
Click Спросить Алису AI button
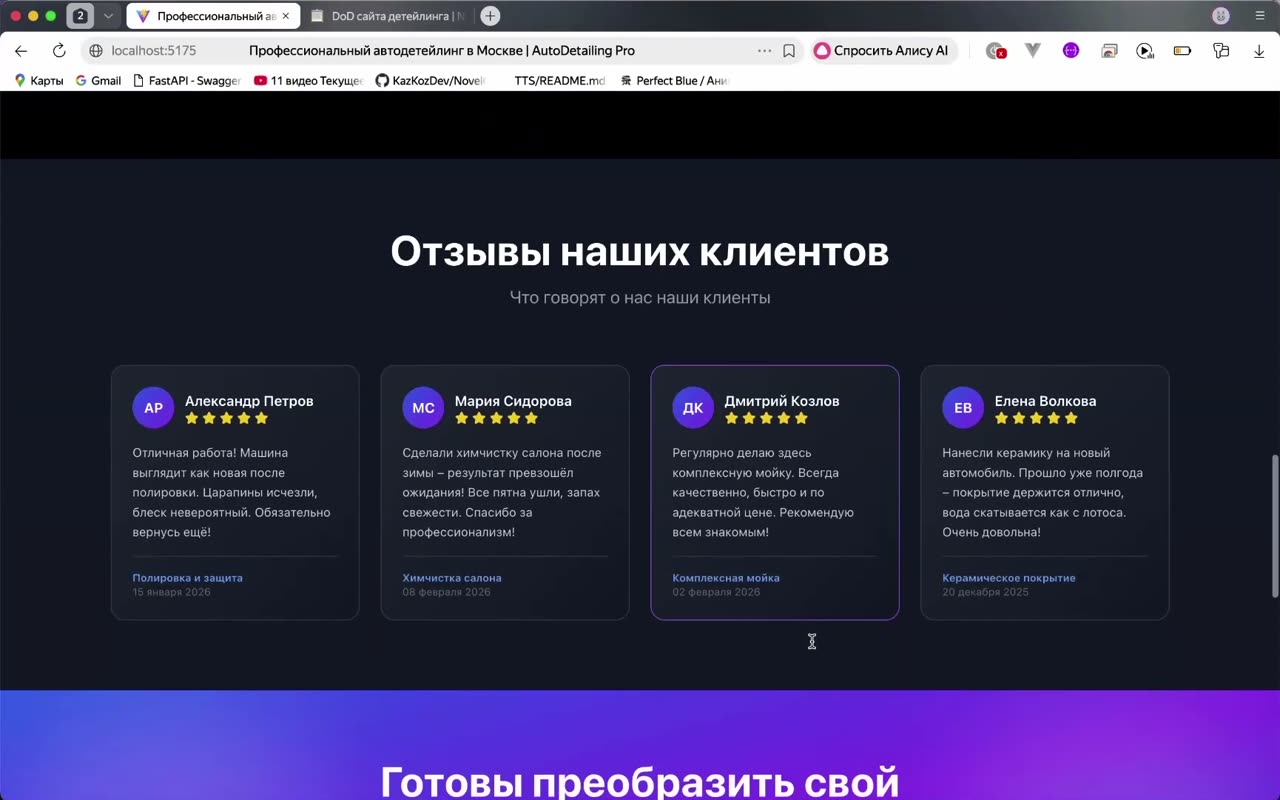882,51
